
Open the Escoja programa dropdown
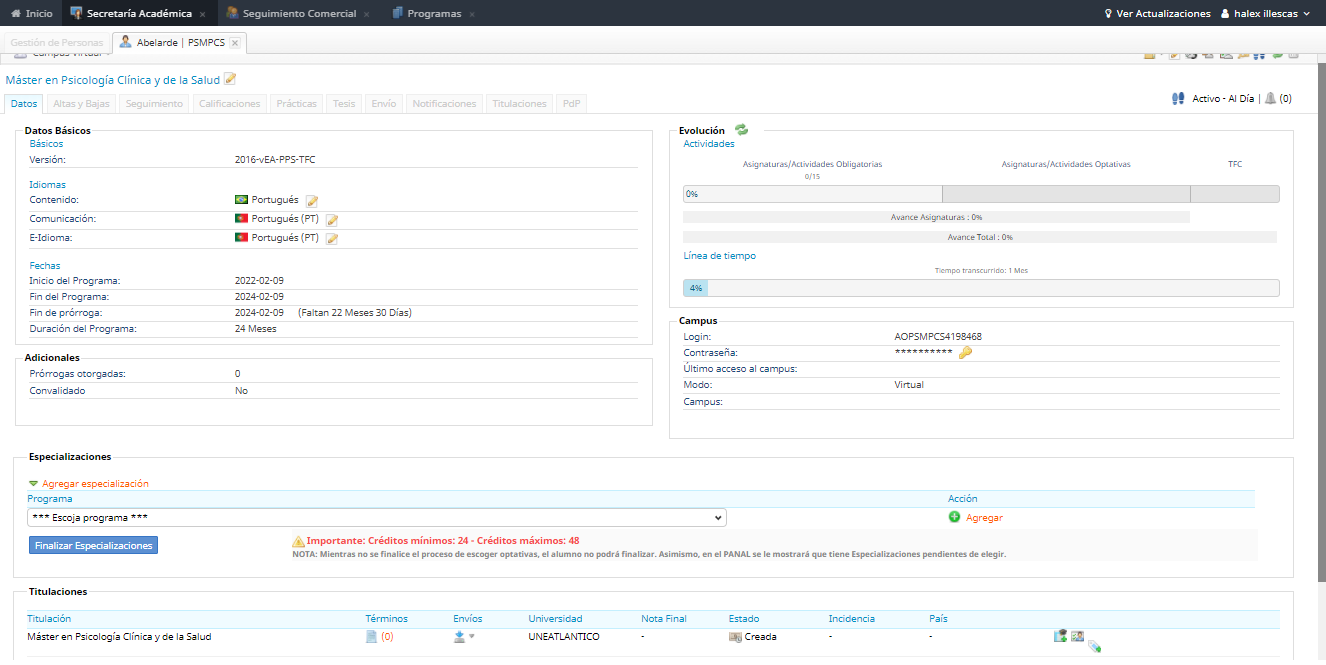point(377,518)
